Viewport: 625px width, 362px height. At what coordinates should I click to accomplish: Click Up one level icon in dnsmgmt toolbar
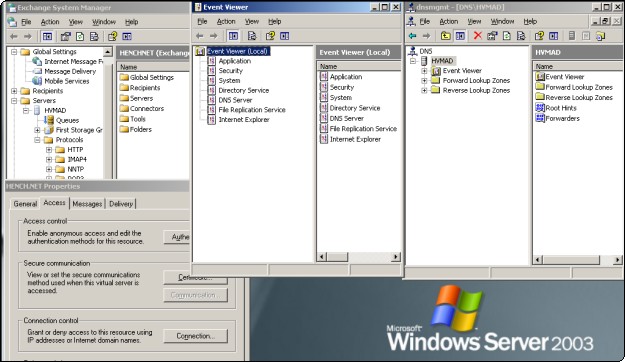(445, 36)
